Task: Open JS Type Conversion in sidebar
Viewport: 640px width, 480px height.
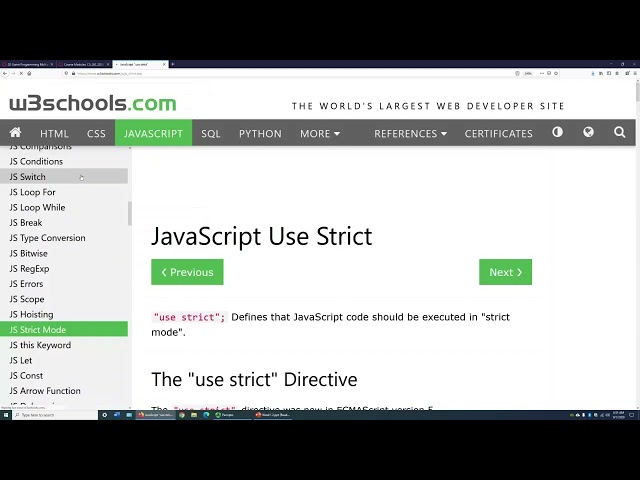Action: click(x=64, y=238)
